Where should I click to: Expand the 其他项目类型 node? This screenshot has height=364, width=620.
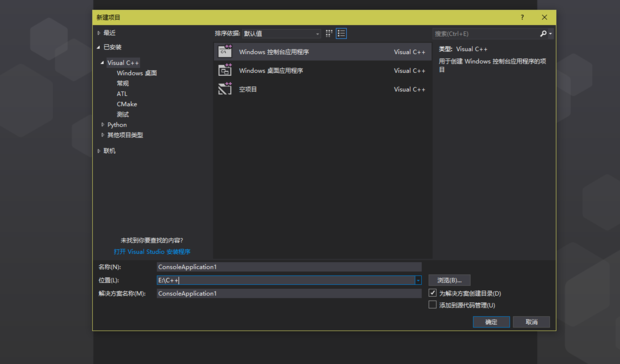102,135
